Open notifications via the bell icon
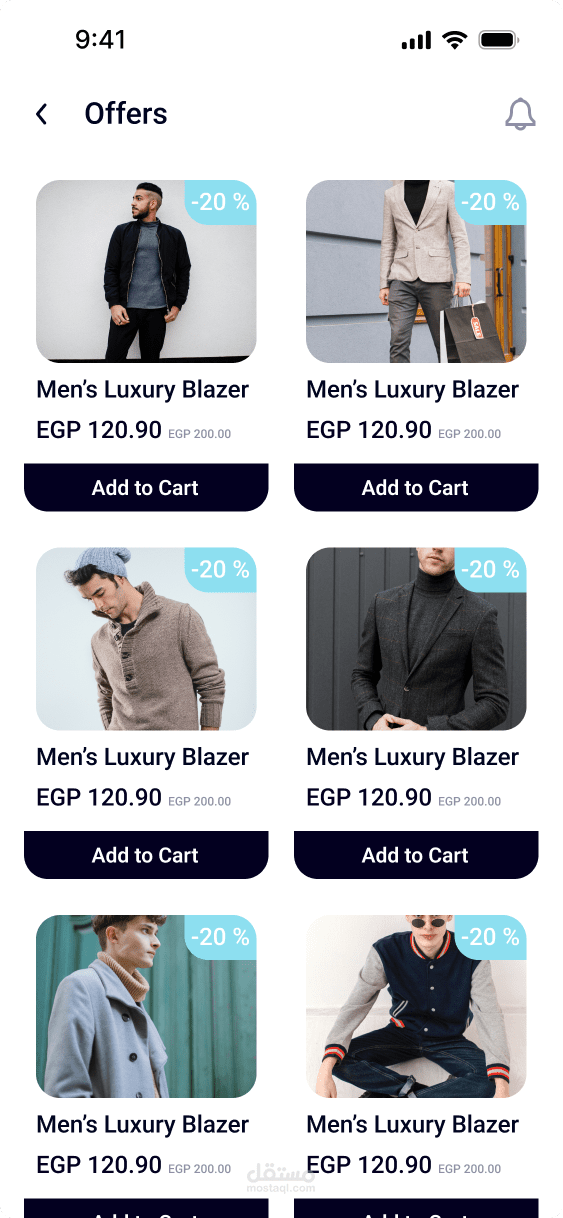Viewport: 563px width, 1218px height. (520, 114)
